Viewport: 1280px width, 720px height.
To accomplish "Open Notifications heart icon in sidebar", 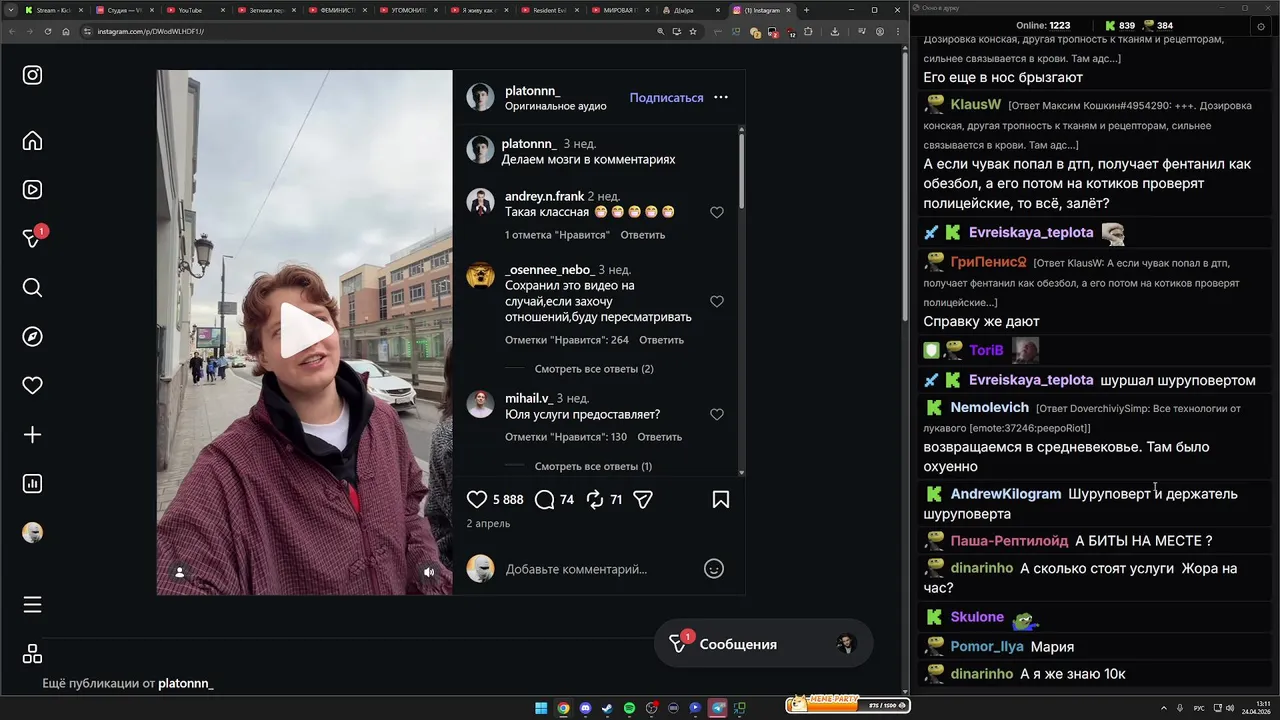I will pyautogui.click(x=32, y=385).
